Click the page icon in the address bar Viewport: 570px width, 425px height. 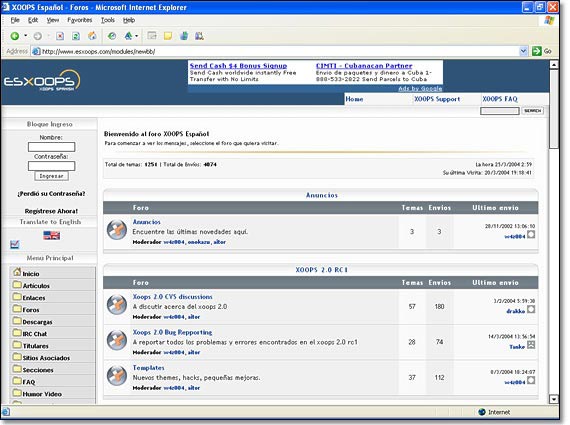coord(36,51)
